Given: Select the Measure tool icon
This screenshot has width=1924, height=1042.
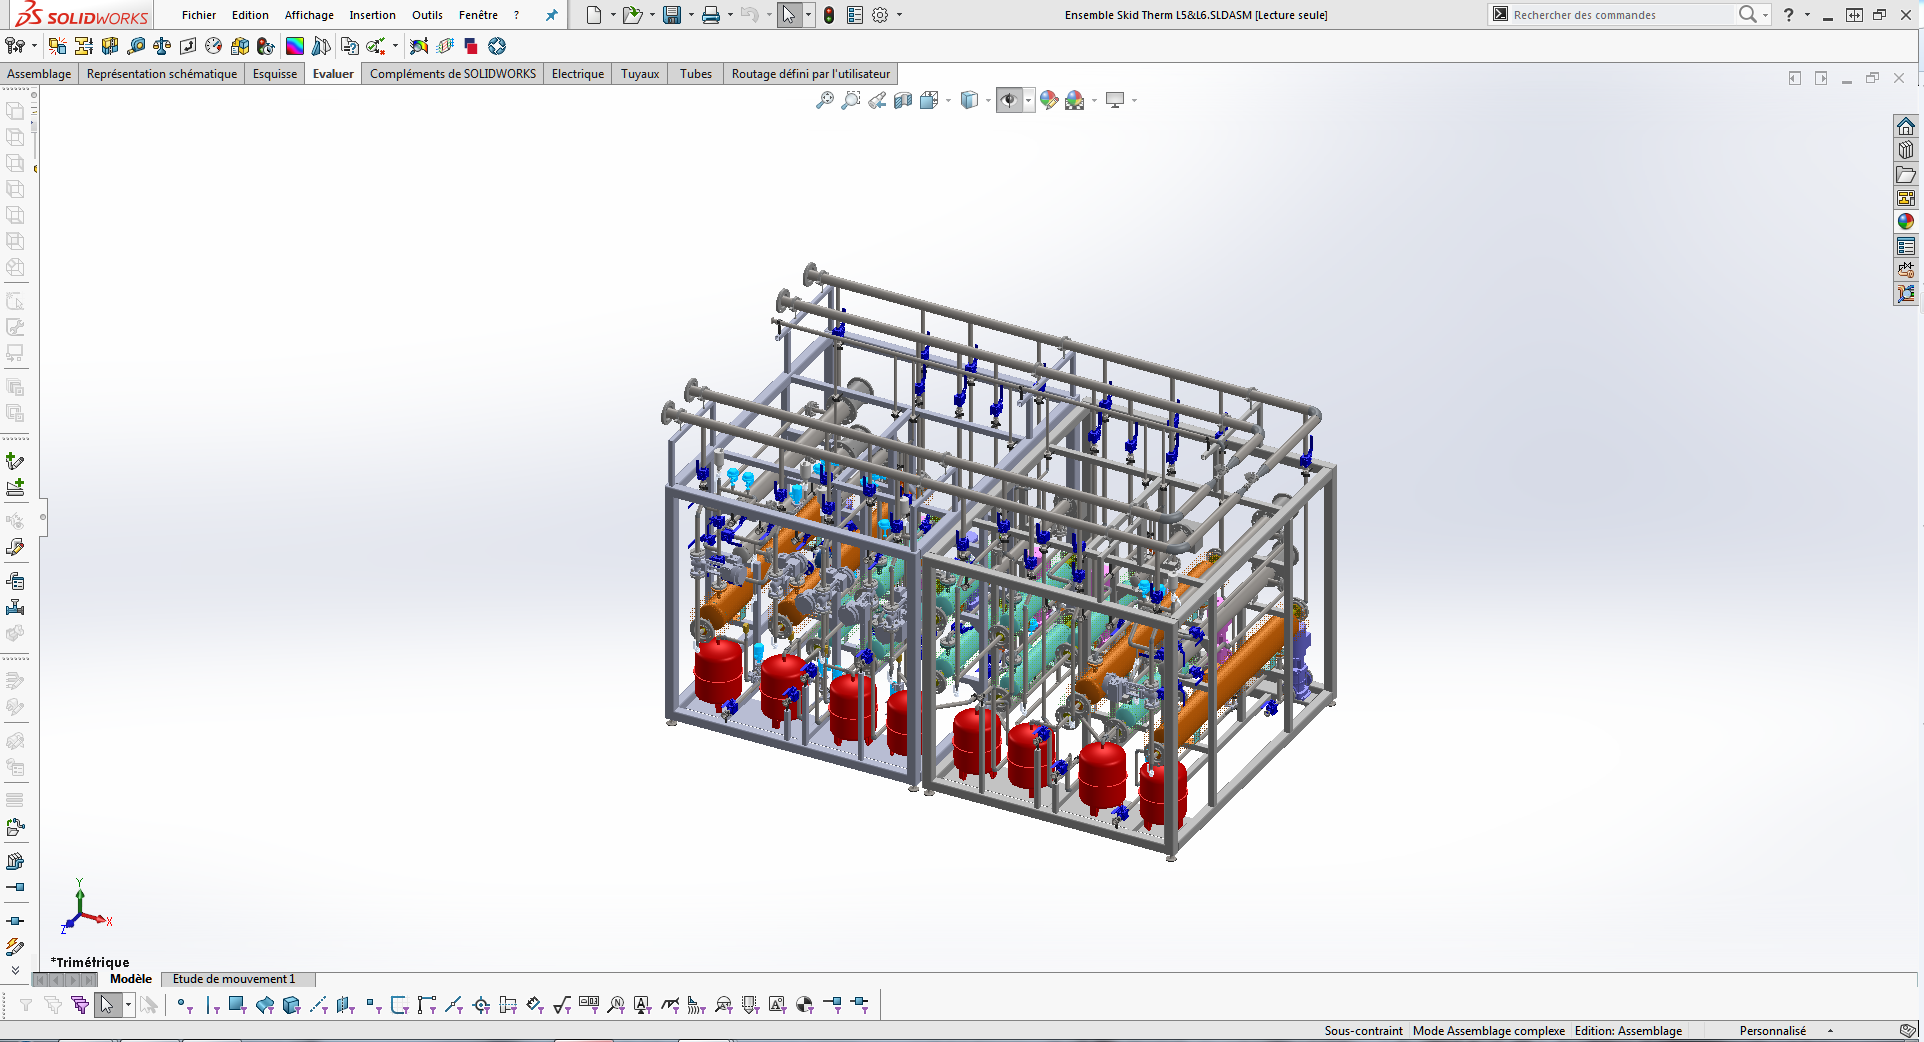Looking at the screenshot, I should (136, 46).
